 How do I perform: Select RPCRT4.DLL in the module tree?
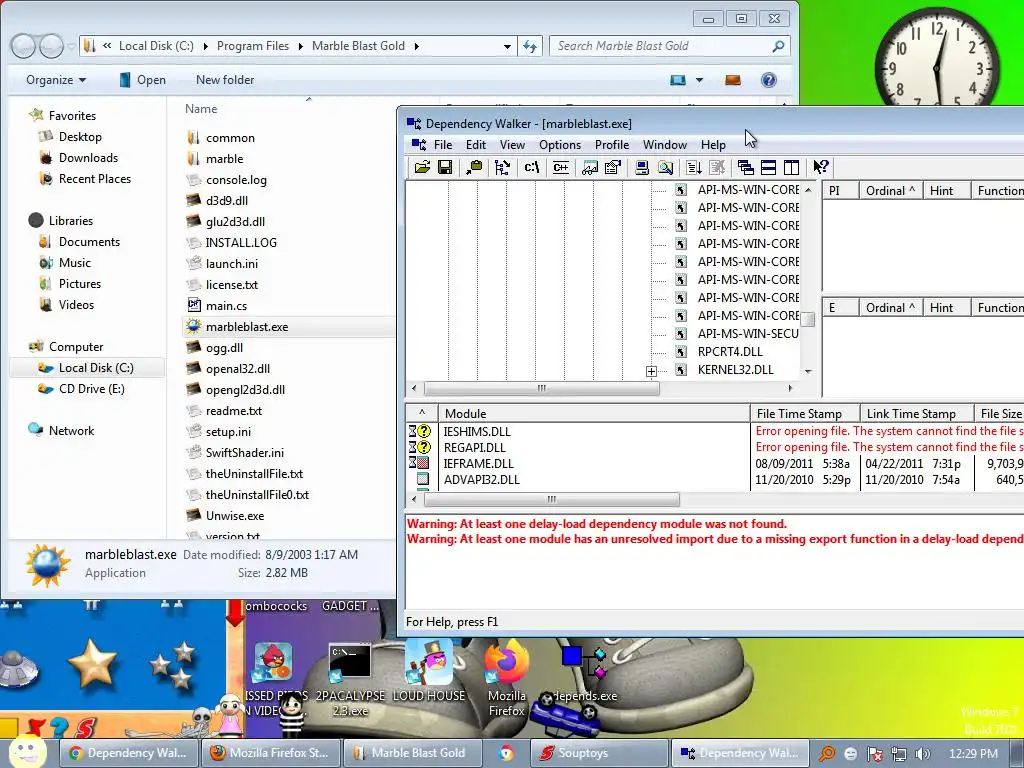(730, 351)
